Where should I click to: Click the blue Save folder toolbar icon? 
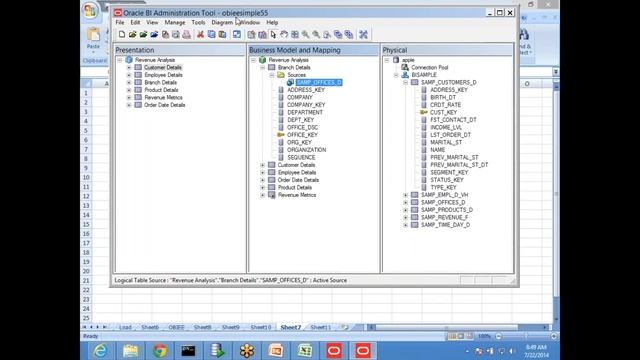point(154,35)
